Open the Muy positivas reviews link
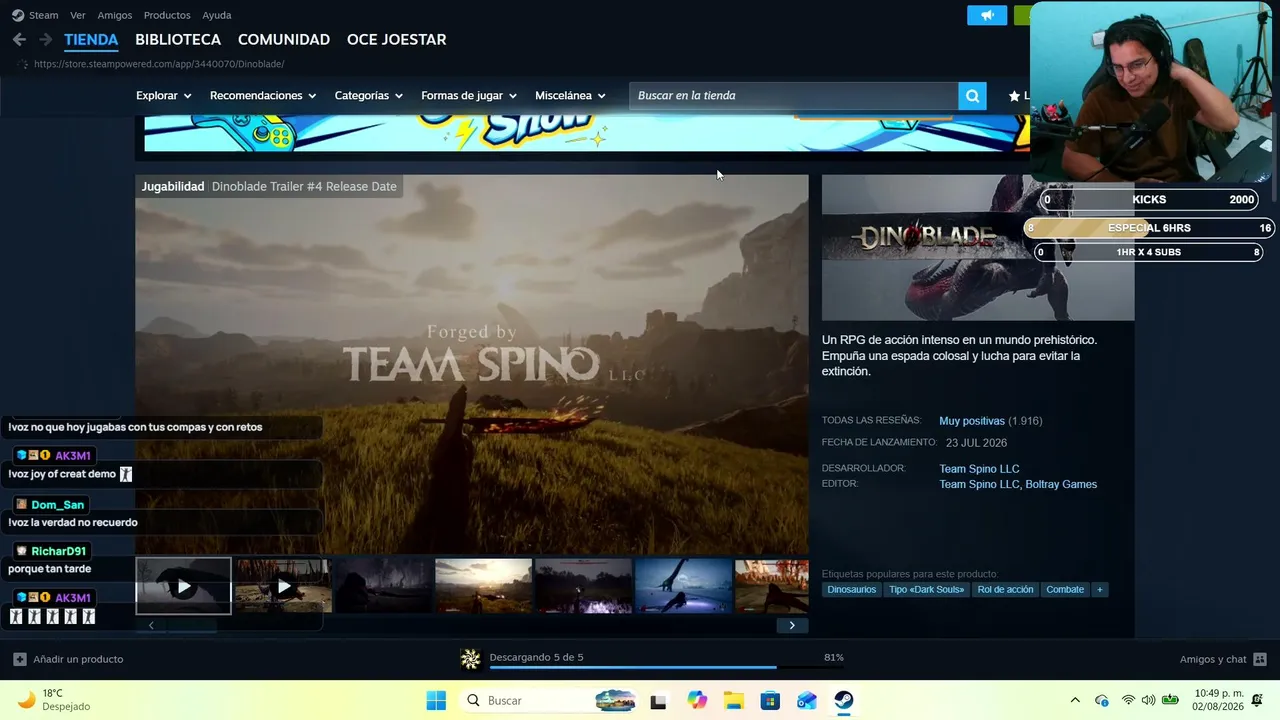The width and height of the screenshot is (1280, 720). click(972, 421)
